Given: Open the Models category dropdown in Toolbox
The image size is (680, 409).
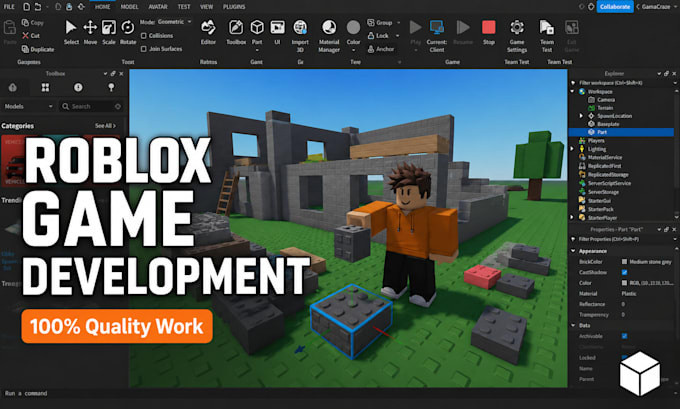Looking at the screenshot, I should pyautogui.click(x=28, y=106).
